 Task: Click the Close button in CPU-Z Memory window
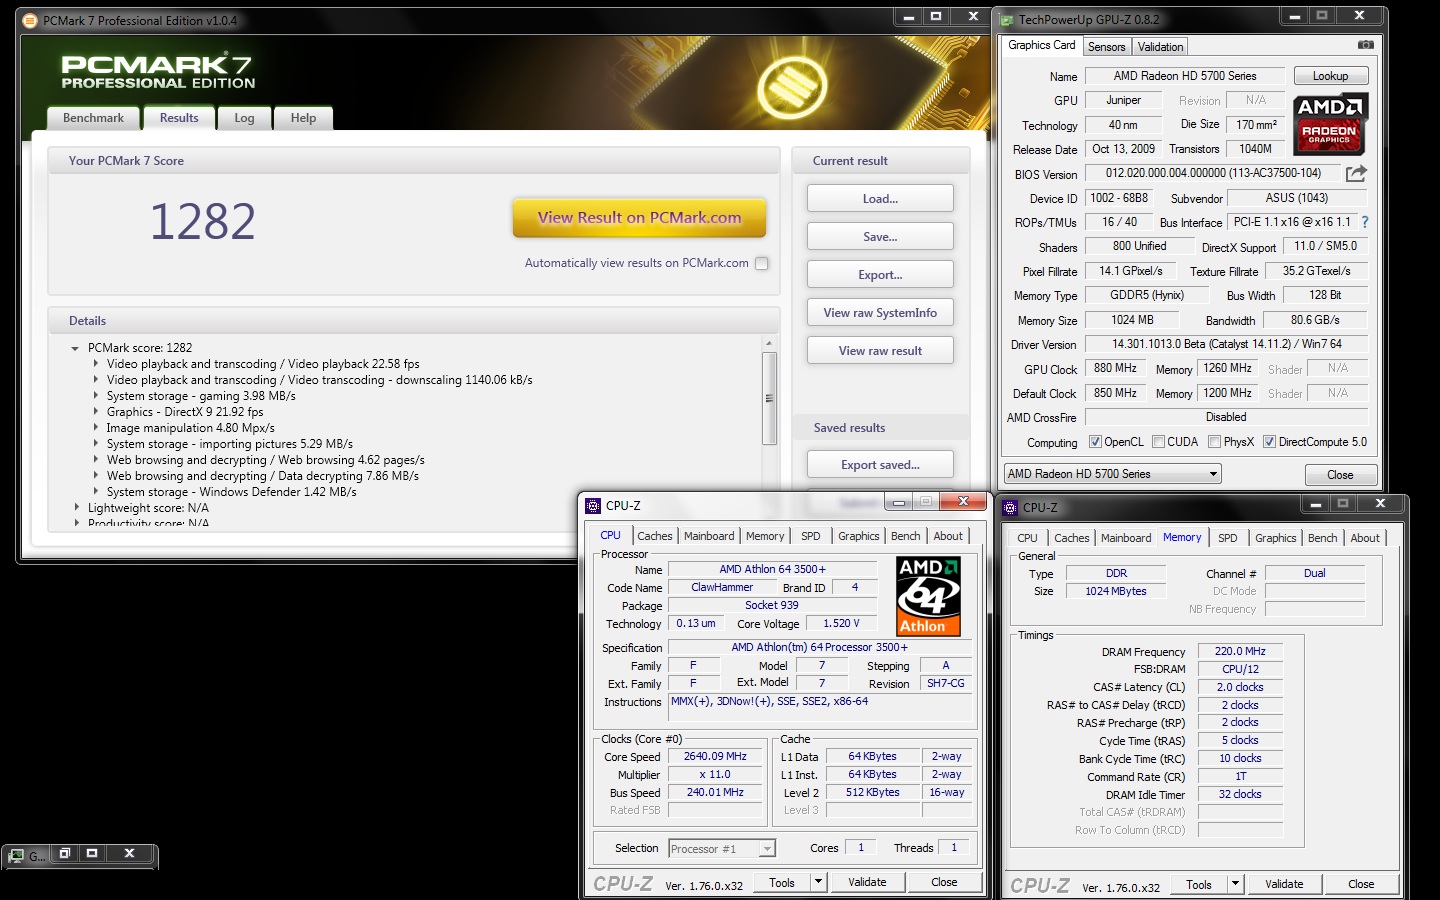tap(1361, 884)
